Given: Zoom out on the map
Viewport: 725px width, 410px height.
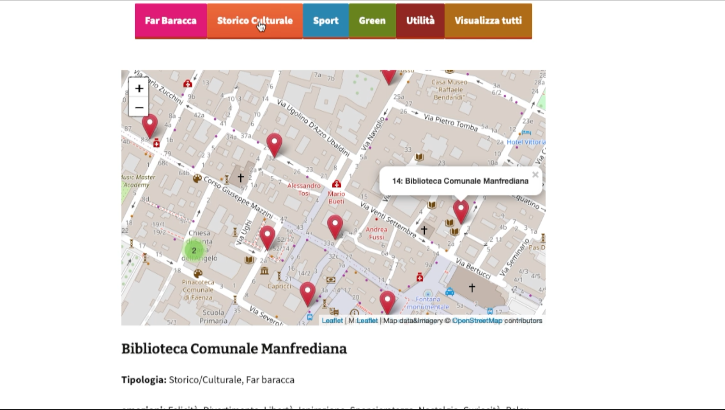Looking at the screenshot, I should tap(139, 107).
